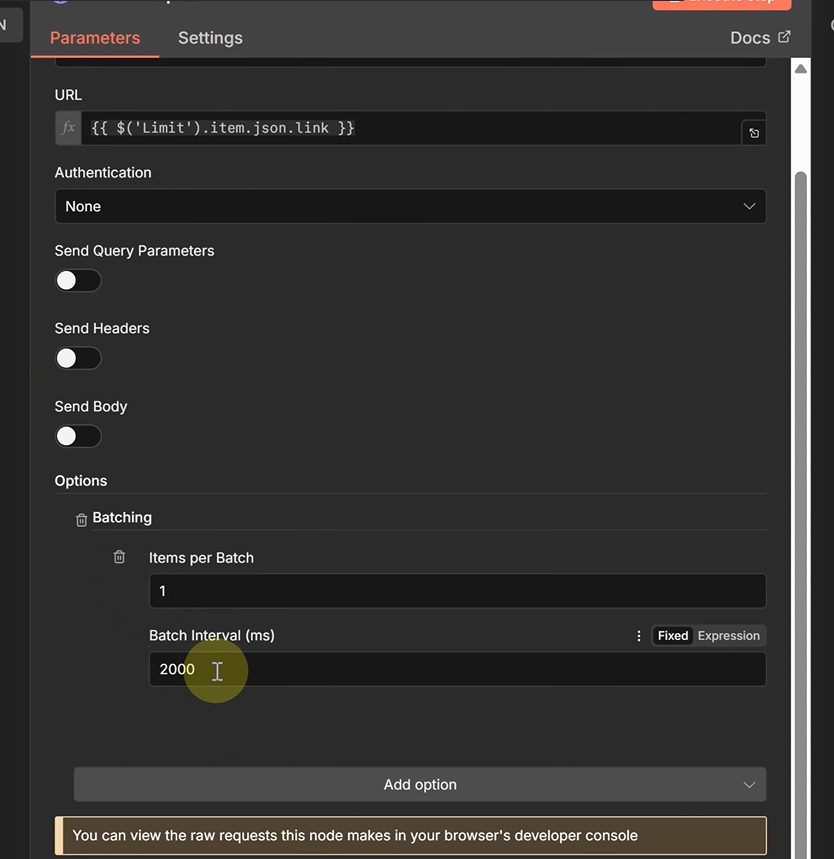Select Fixed mode for Batch Interval

coord(673,636)
